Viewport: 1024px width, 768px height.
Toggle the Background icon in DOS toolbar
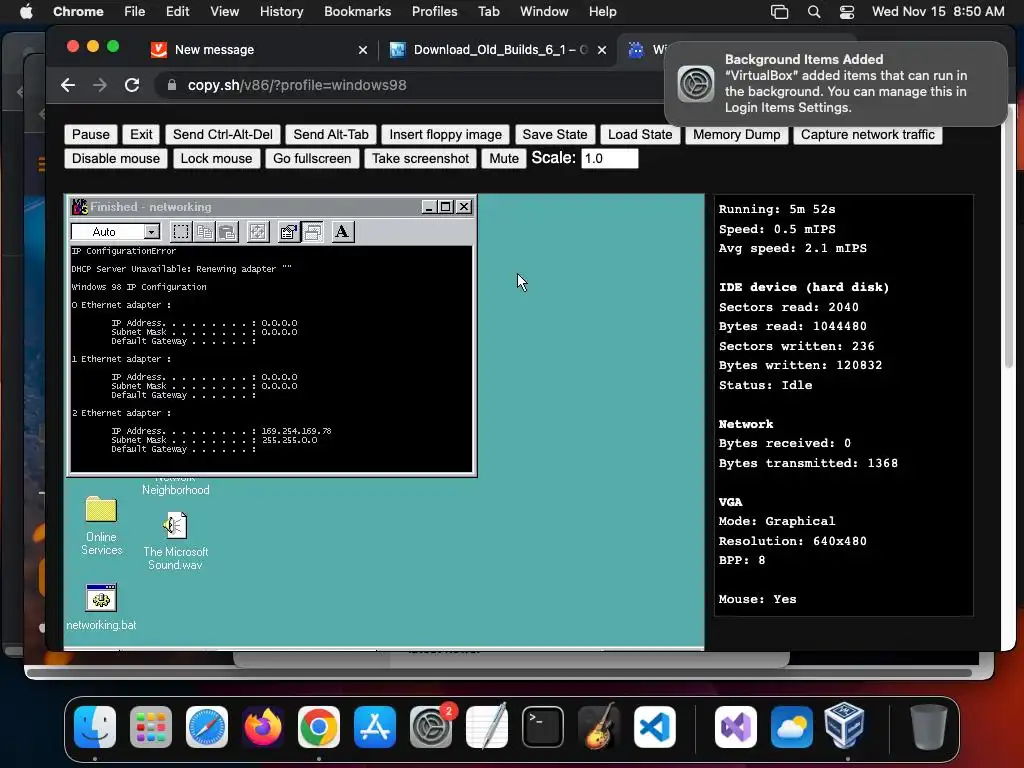click(x=312, y=232)
